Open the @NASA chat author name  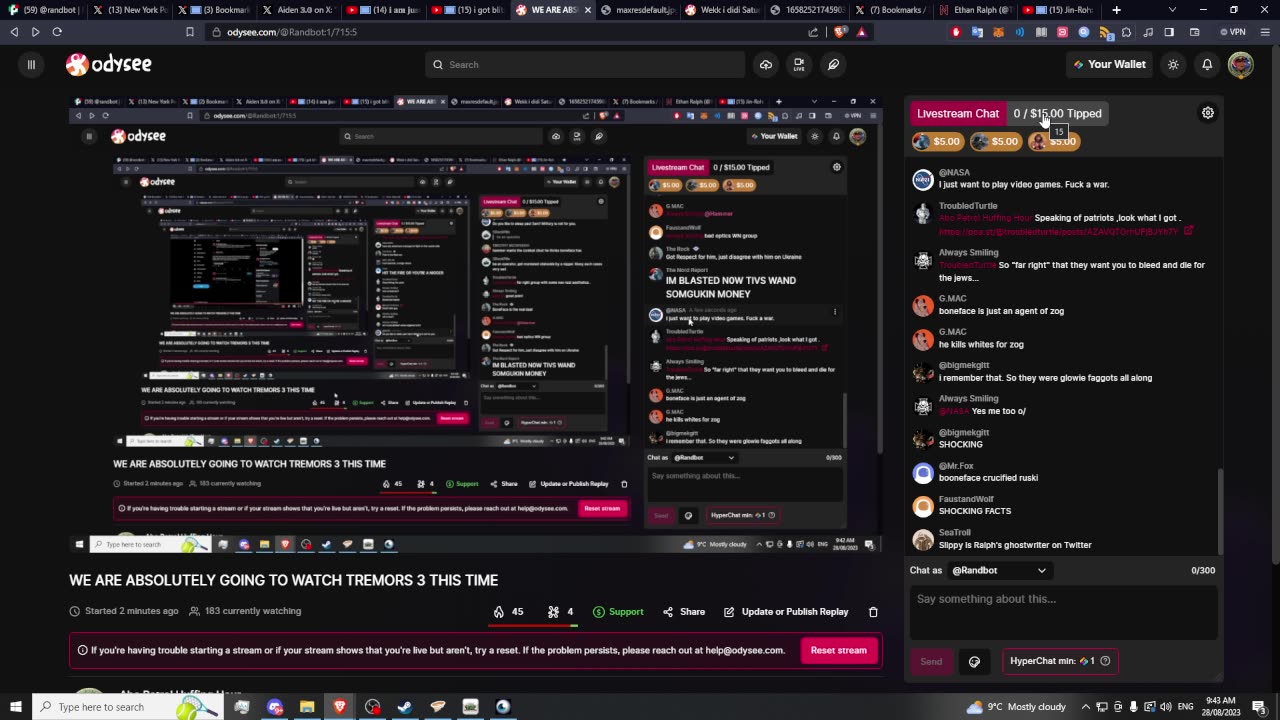tap(954, 172)
